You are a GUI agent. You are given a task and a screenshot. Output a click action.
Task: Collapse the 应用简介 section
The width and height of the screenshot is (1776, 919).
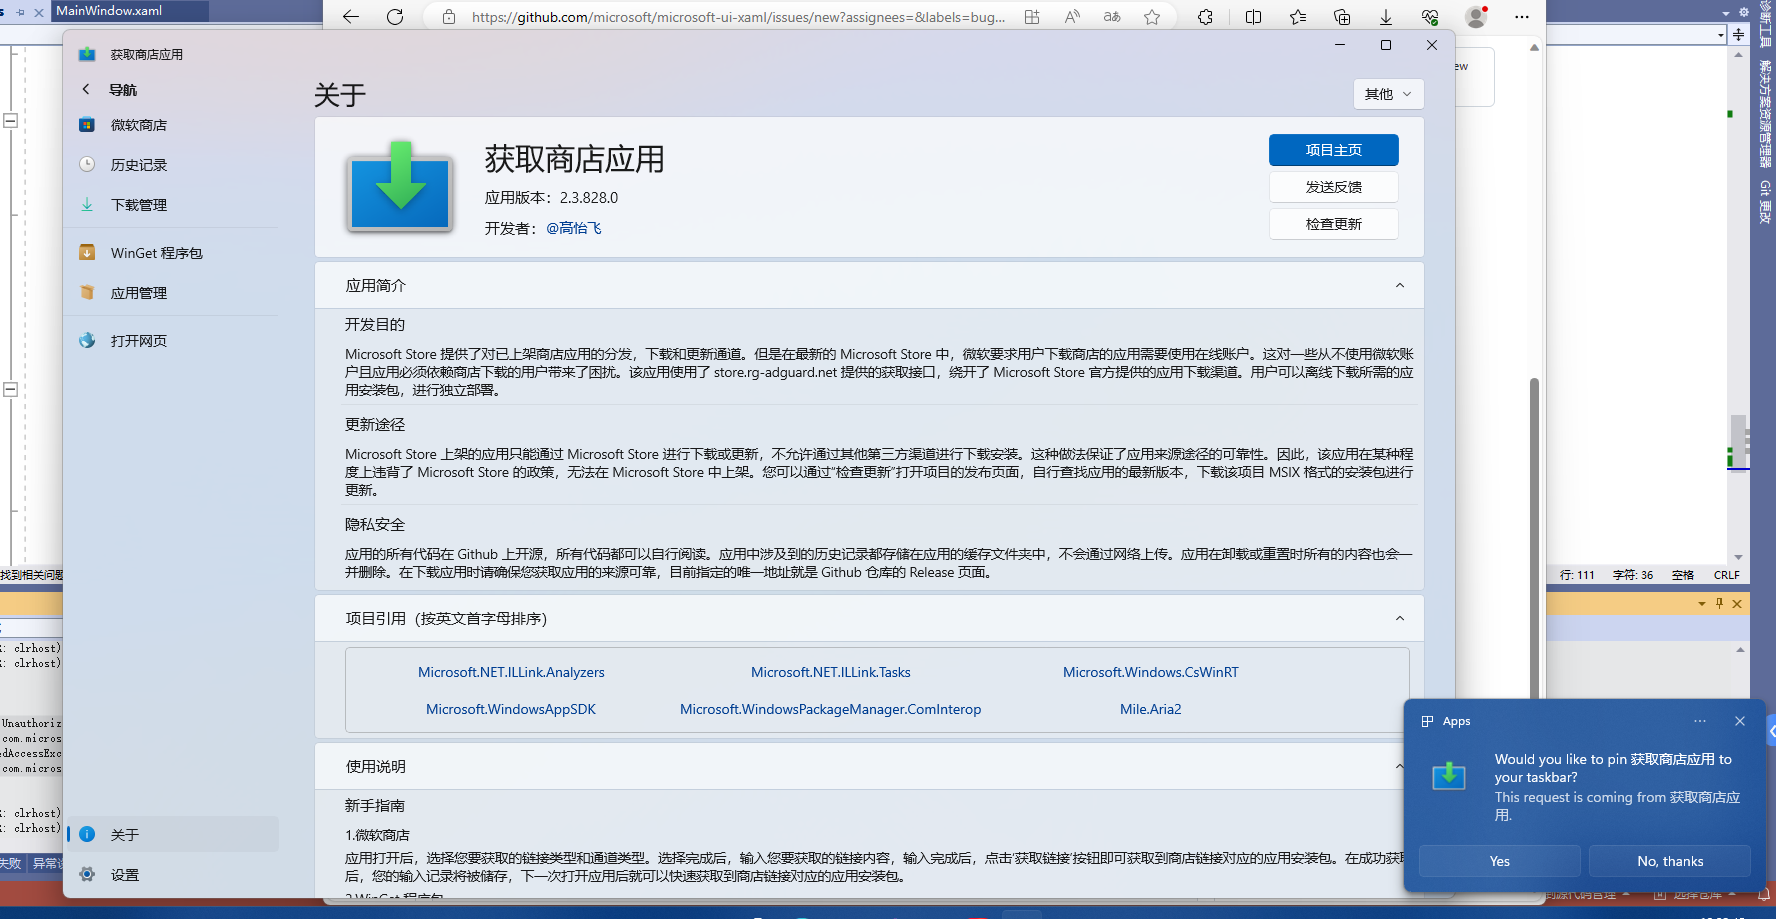click(1399, 285)
